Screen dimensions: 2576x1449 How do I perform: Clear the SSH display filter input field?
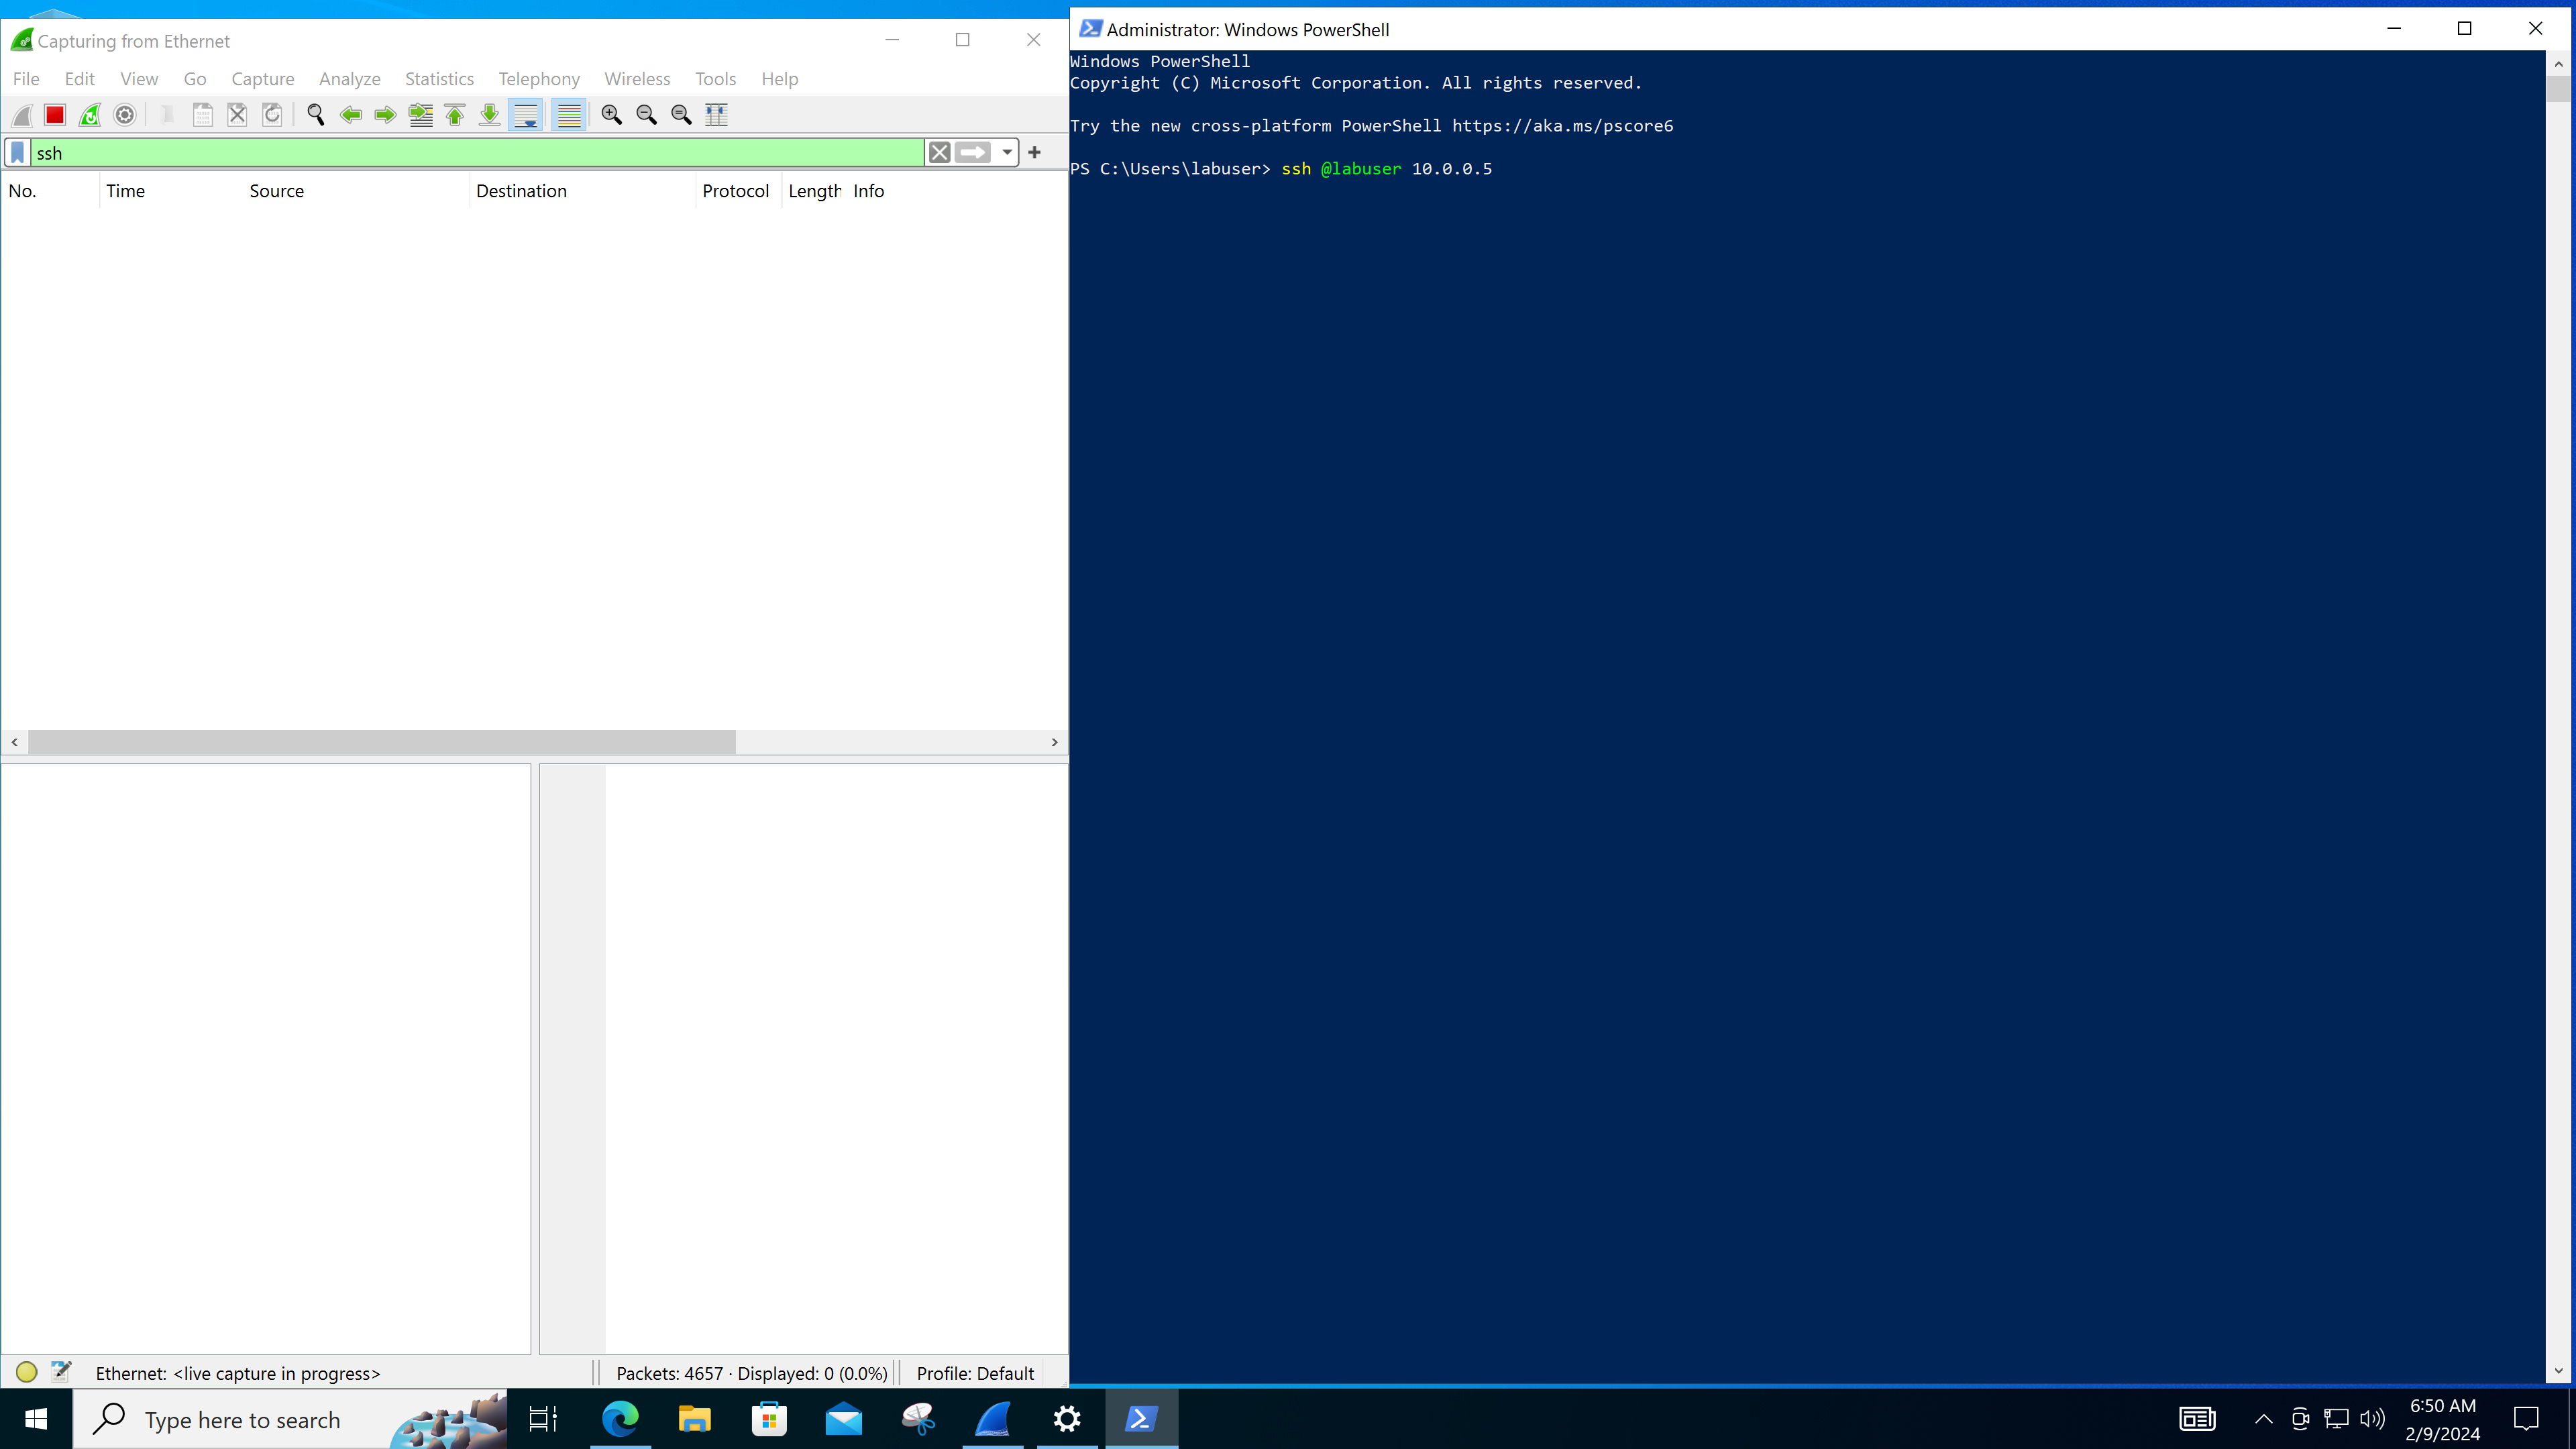click(939, 152)
